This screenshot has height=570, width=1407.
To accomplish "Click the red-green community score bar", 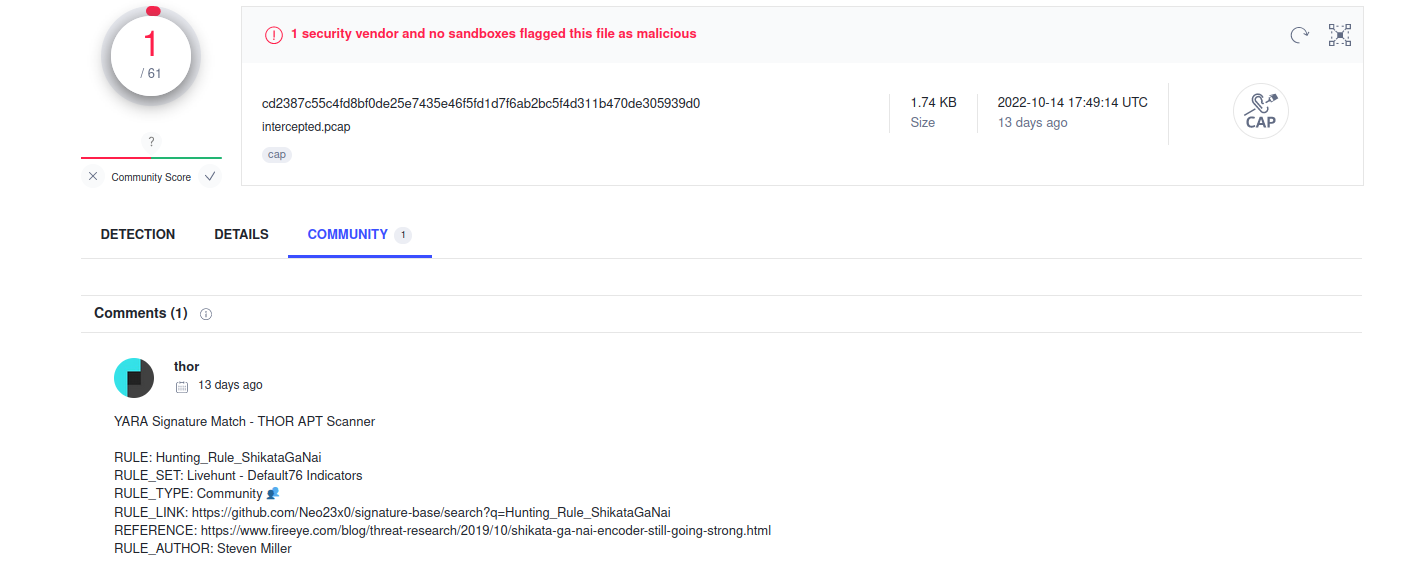I will pos(151,158).
